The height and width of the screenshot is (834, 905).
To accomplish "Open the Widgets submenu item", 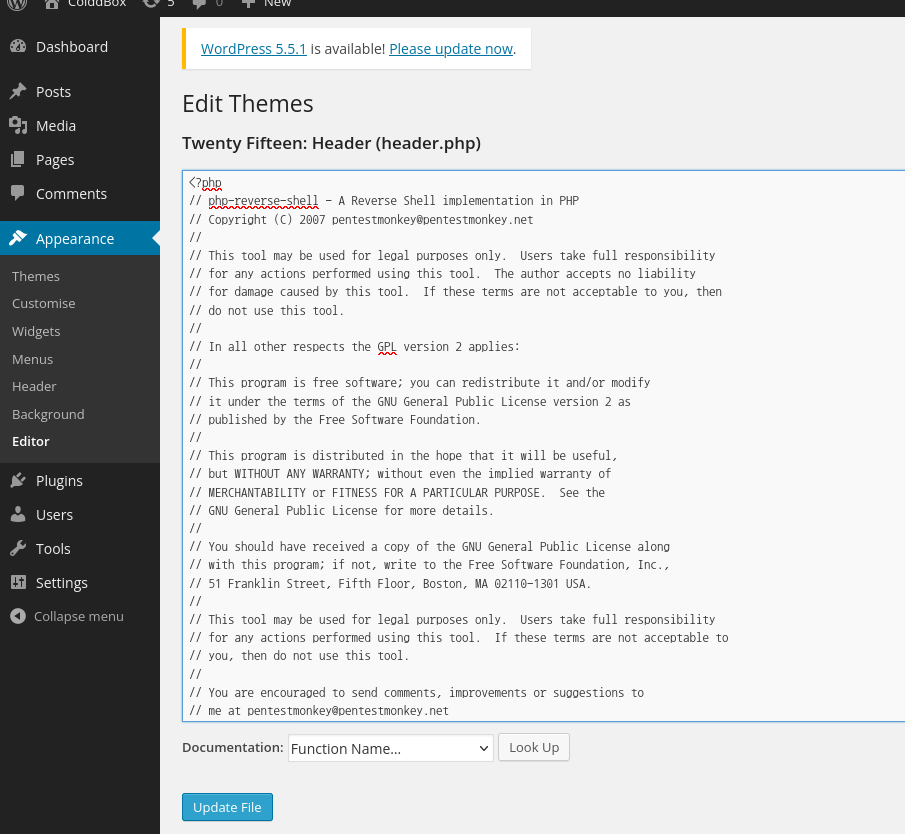I will [36, 331].
